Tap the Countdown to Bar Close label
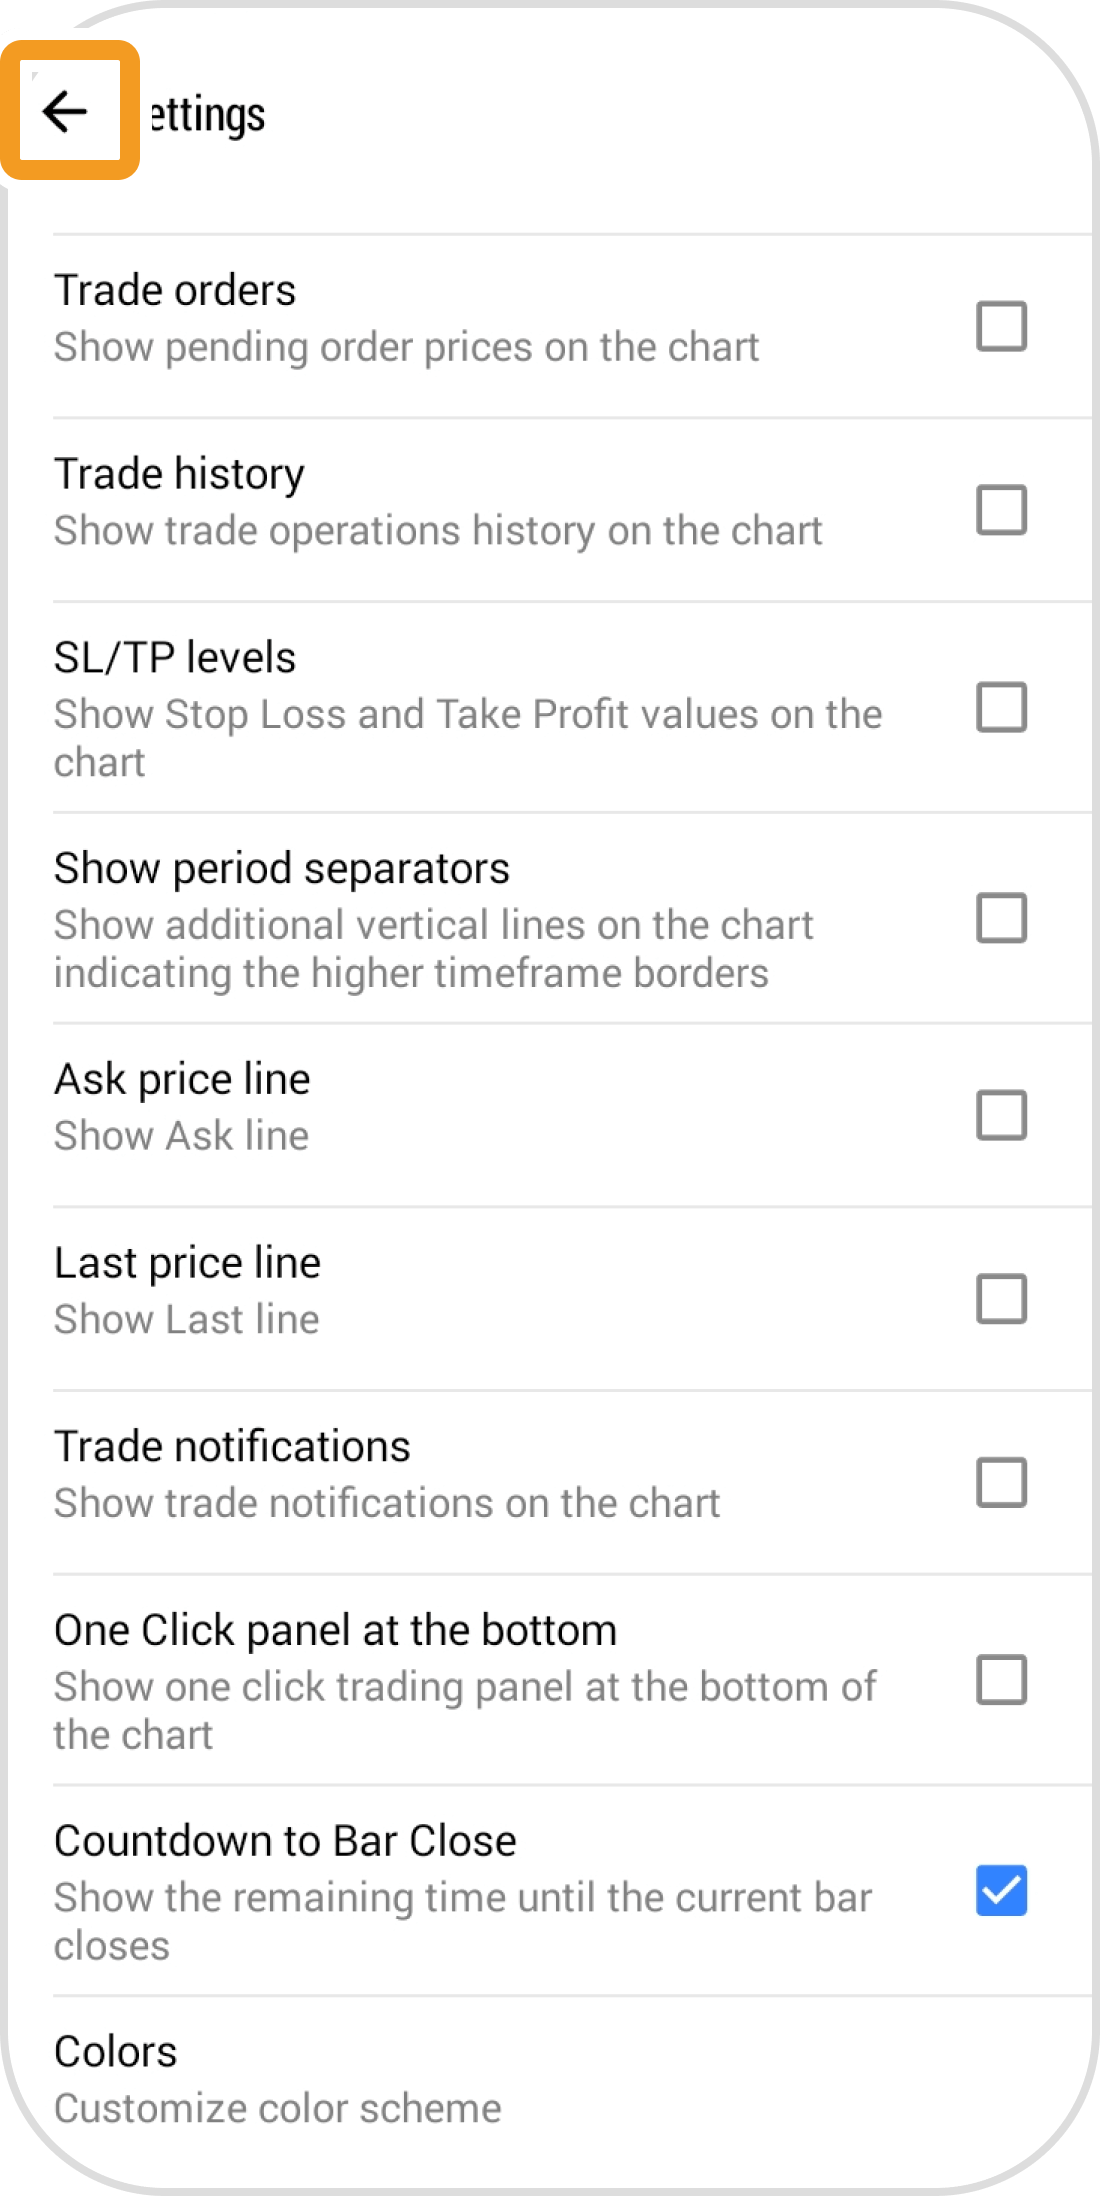Screen dimensions: 1100x2196 (285, 1841)
